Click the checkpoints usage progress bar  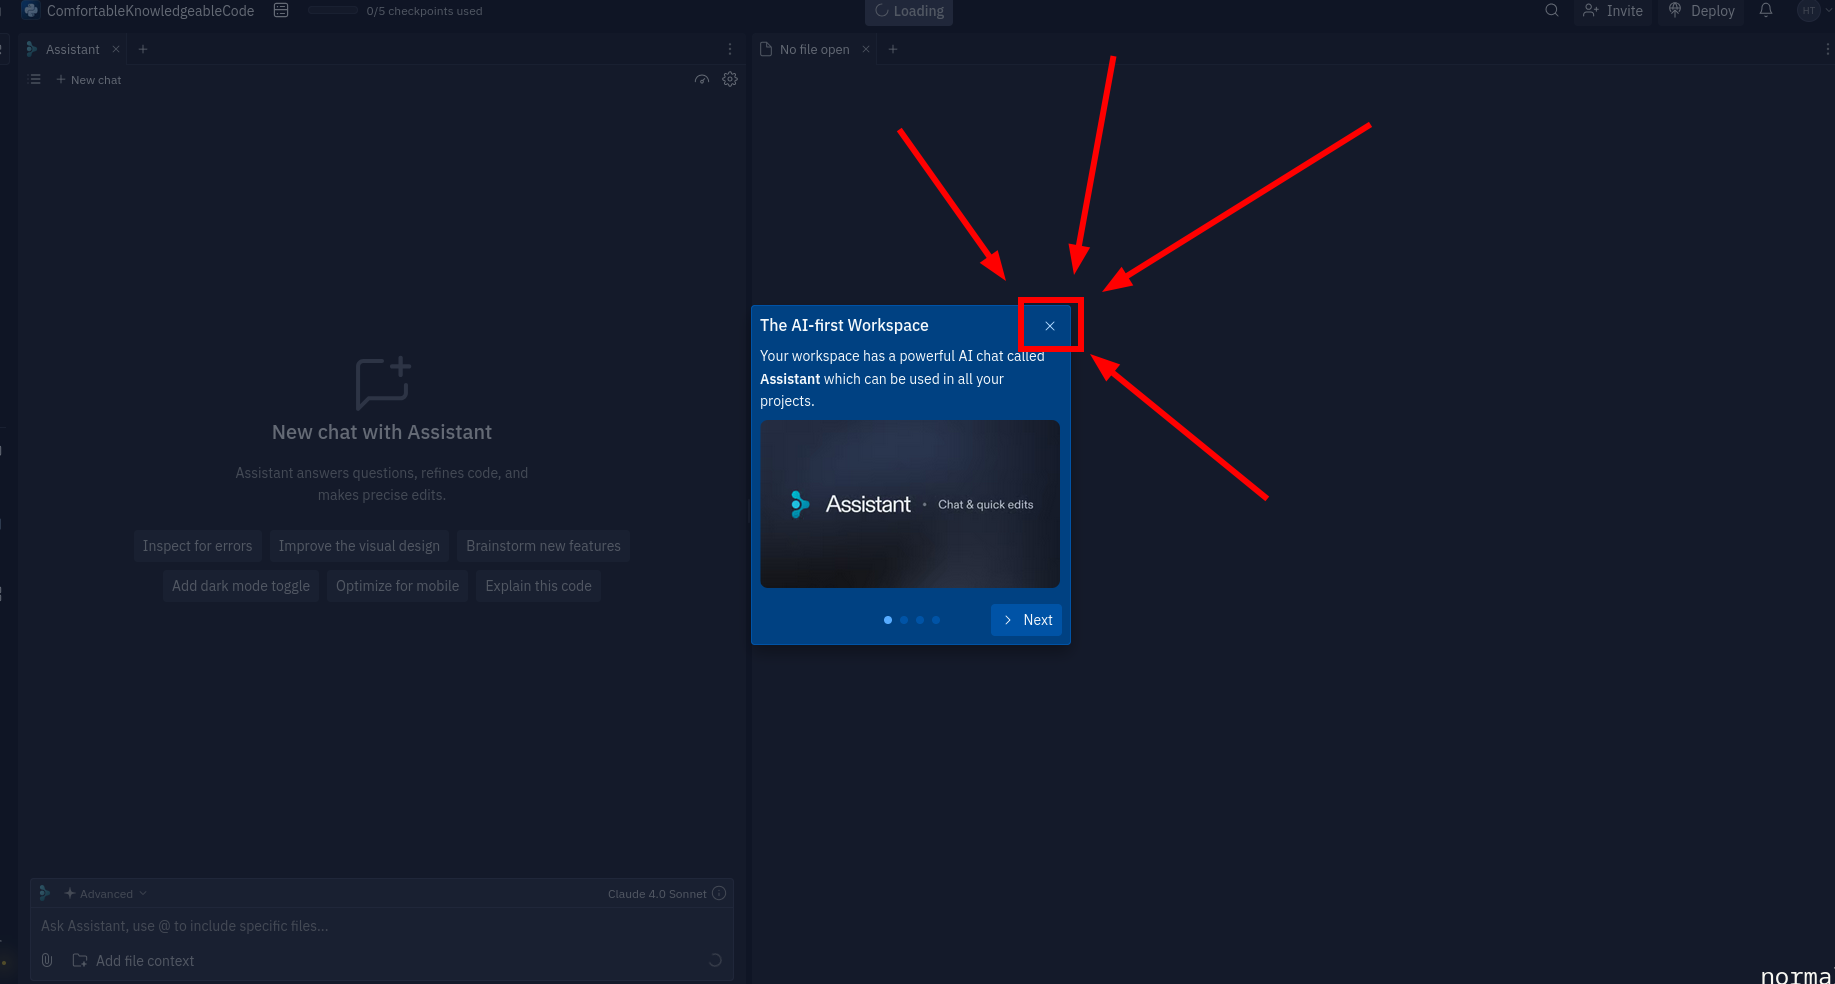click(x=333, y=11)
